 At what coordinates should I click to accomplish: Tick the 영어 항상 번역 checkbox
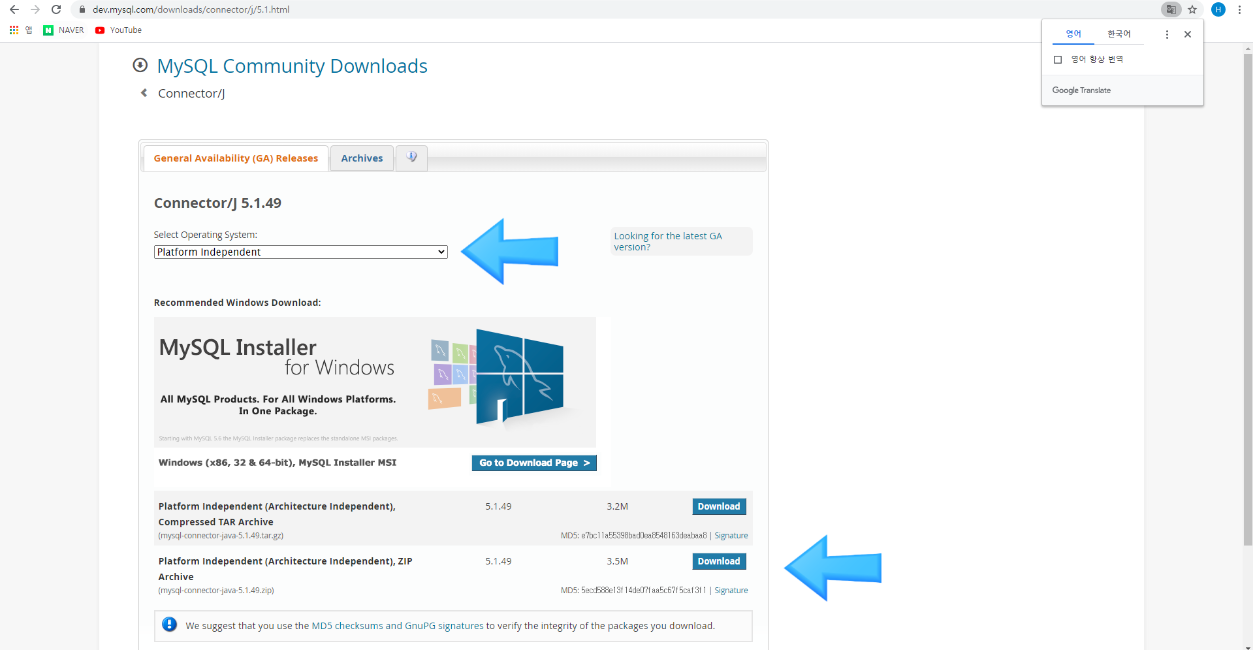point(1058,60)
